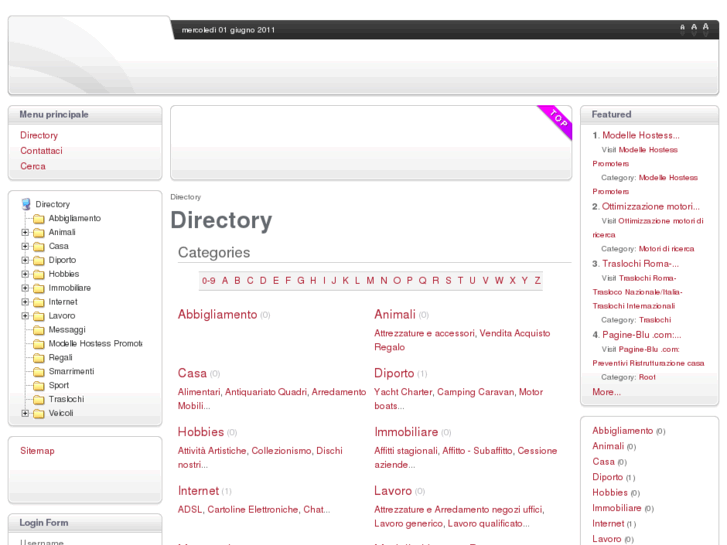Image resolution: width=727 pixels, height=545 pixels.
Task: Click the medium font size A icon
Action: tap(694, 29)
